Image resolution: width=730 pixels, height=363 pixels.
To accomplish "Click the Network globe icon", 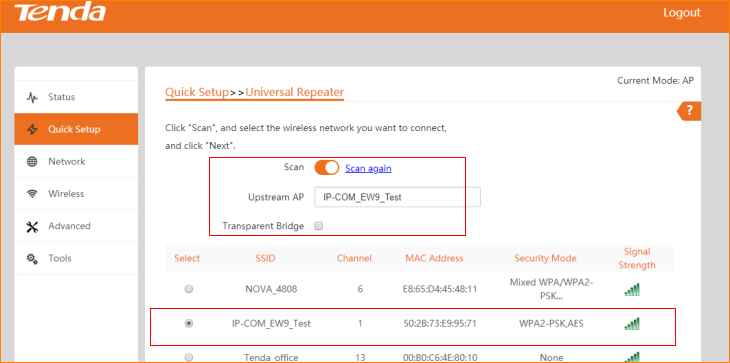I will point(32,162).
